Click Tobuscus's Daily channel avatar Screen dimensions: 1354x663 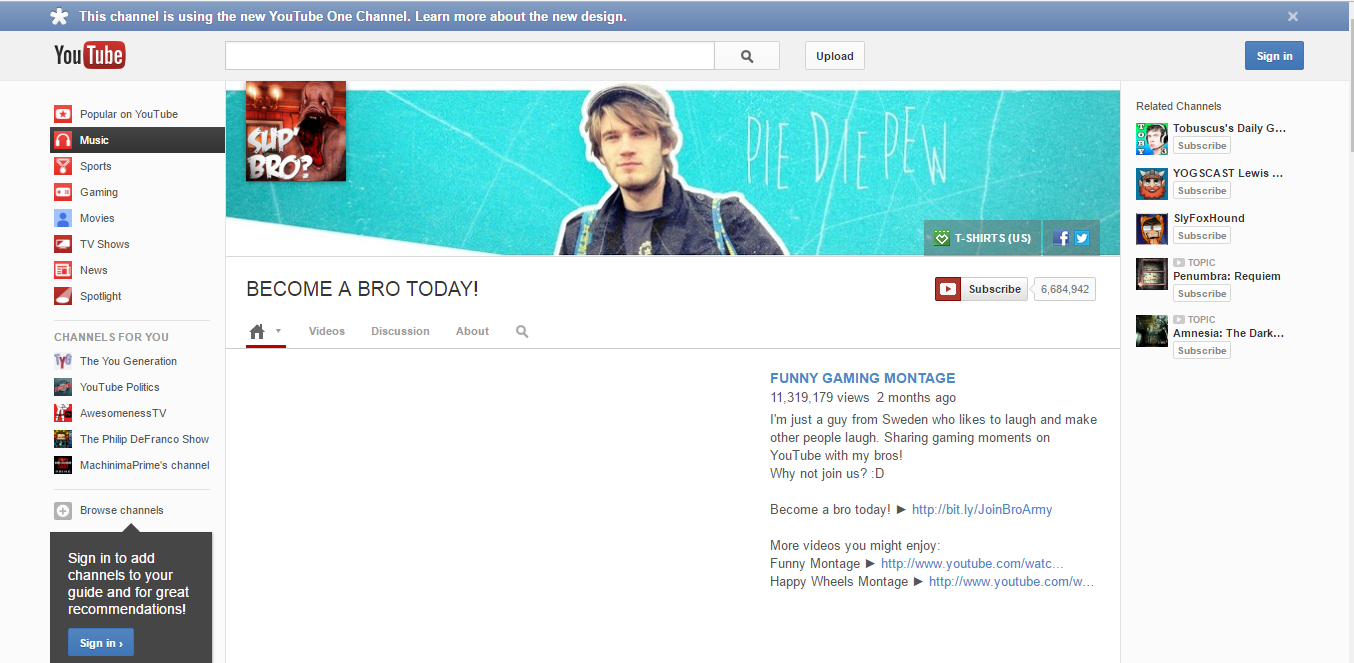pos(1152,139)
